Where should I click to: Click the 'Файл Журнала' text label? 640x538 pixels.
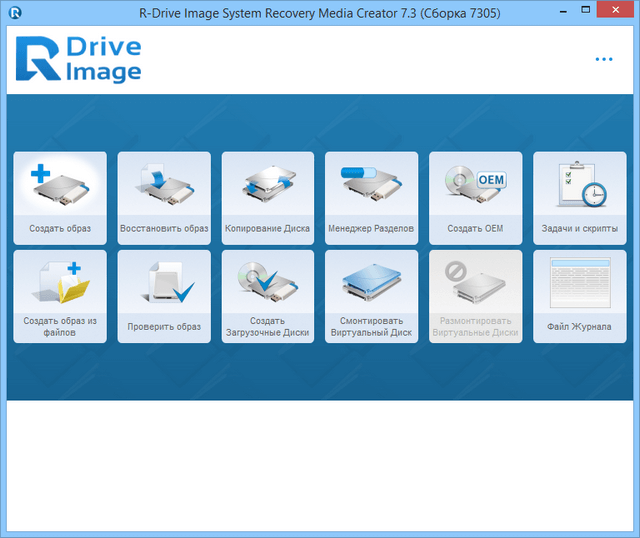coord(579,327)
